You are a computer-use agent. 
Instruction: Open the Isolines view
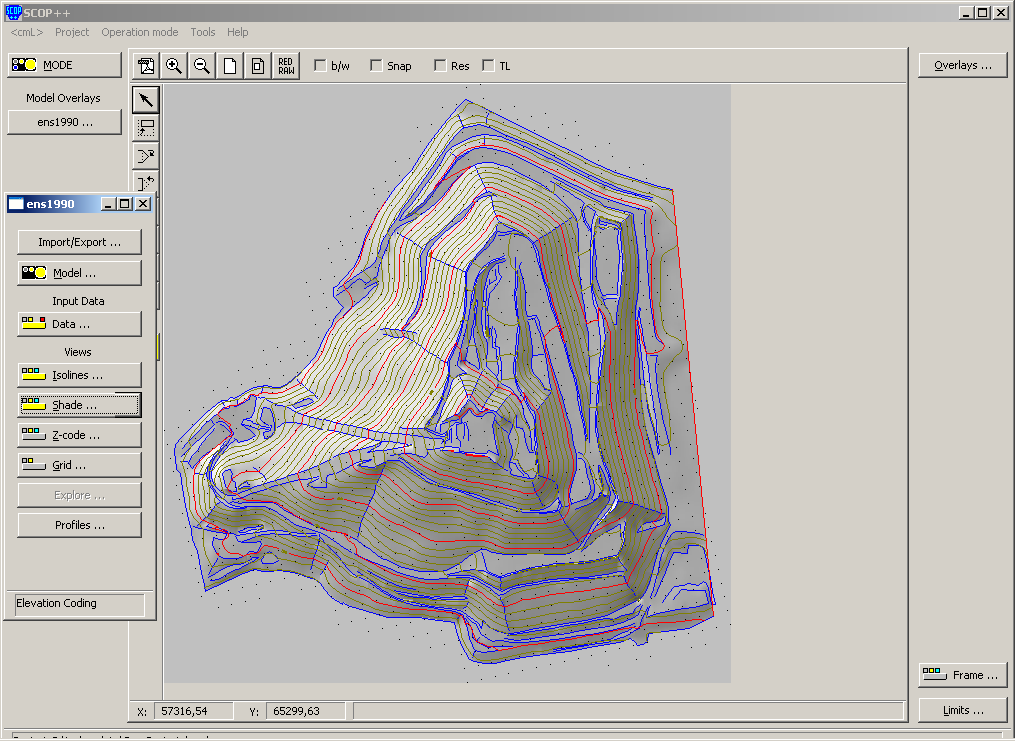point(79,374)
